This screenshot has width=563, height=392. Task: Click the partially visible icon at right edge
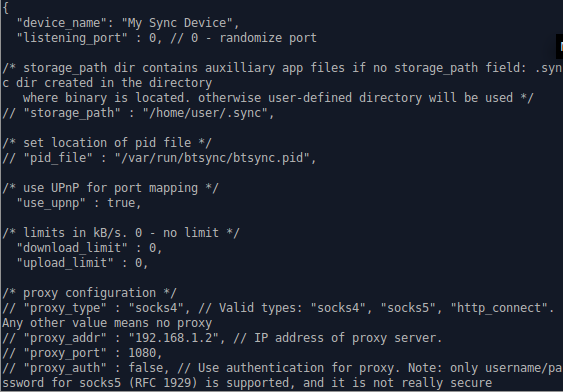pyautogui.click(x=559, y=46)
